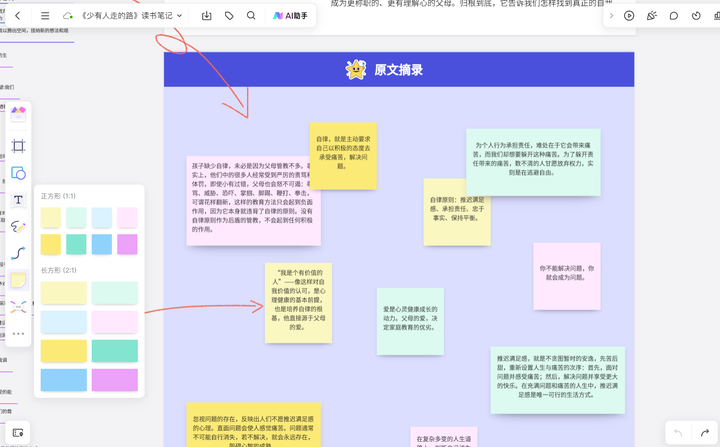Pick the purple square sticky note
The width and height of the screenshot is (720, 447).
127,244
